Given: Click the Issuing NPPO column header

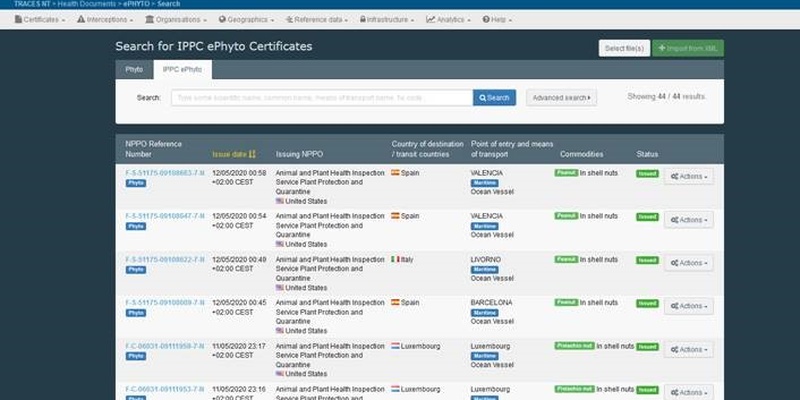Looking at the screenshot, I should click(299, 154).
